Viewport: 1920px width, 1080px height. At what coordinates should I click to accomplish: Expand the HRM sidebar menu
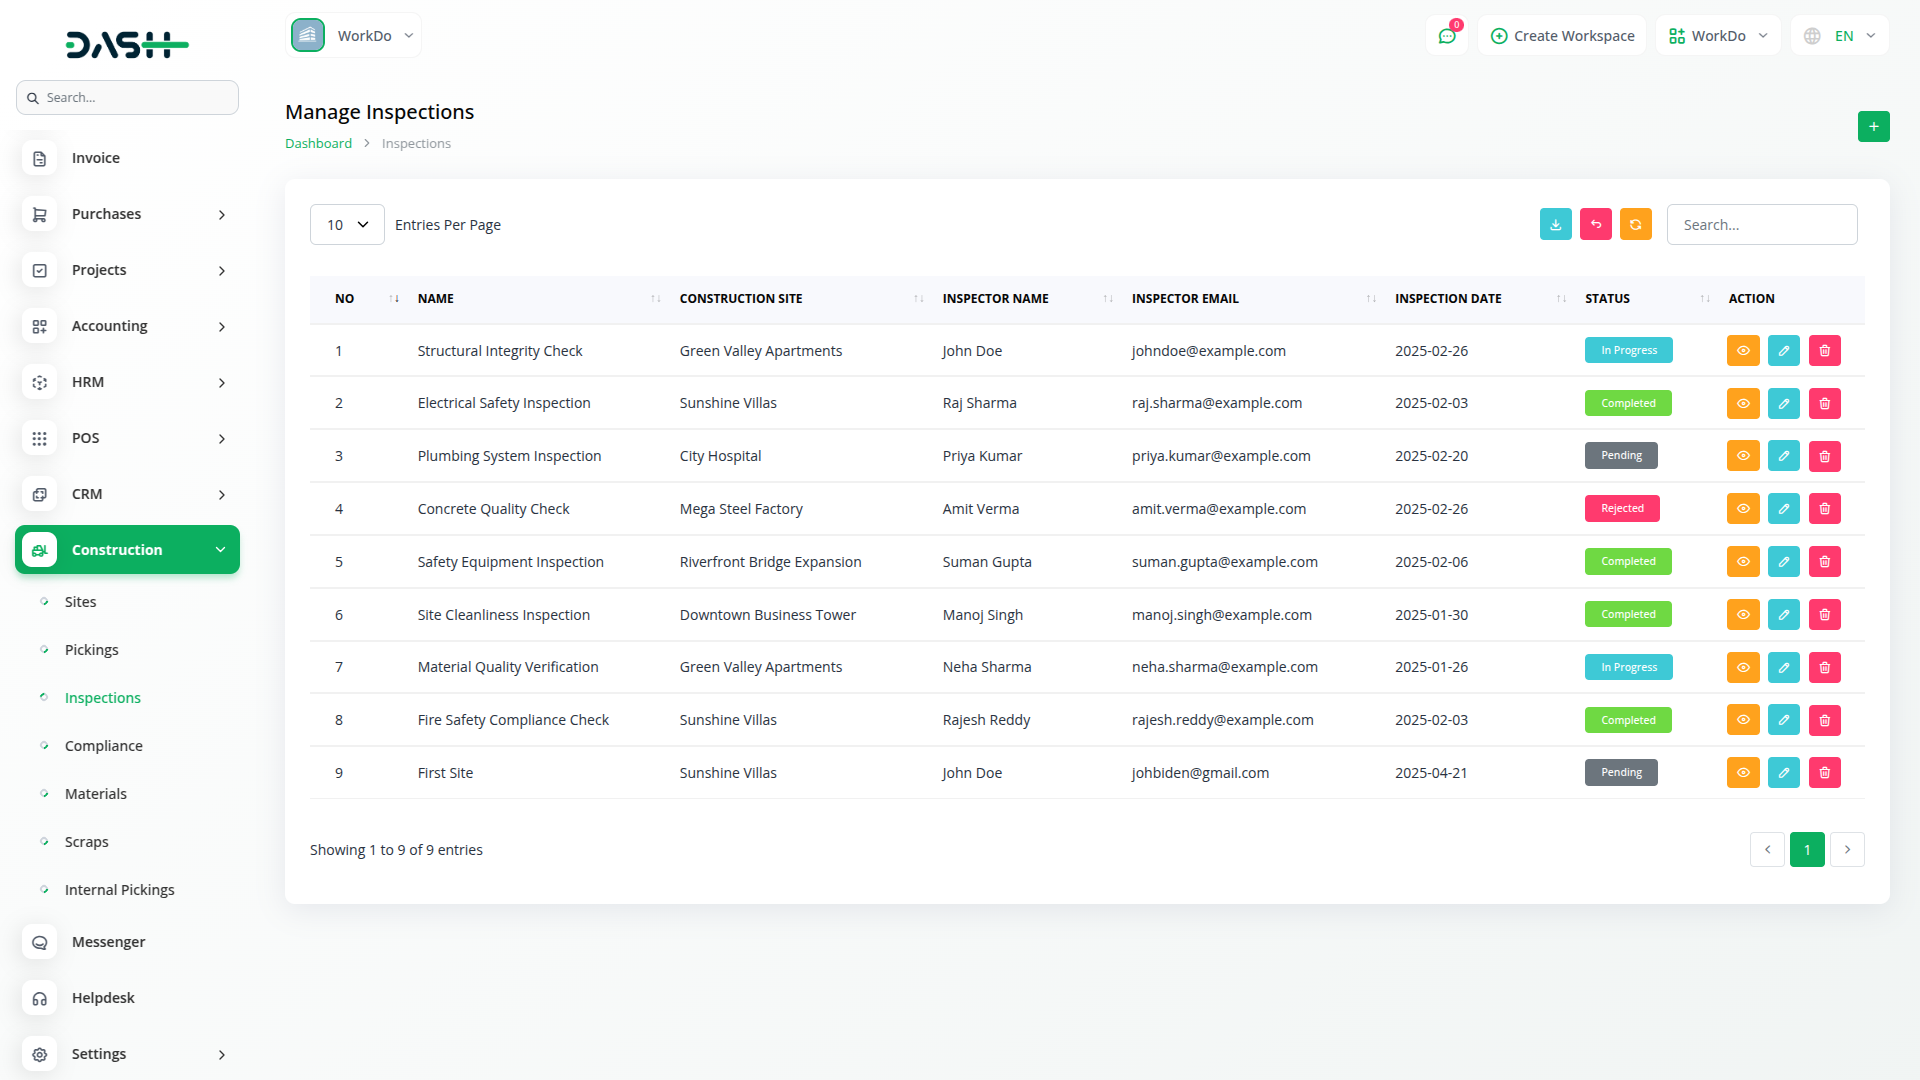point(127,382)
